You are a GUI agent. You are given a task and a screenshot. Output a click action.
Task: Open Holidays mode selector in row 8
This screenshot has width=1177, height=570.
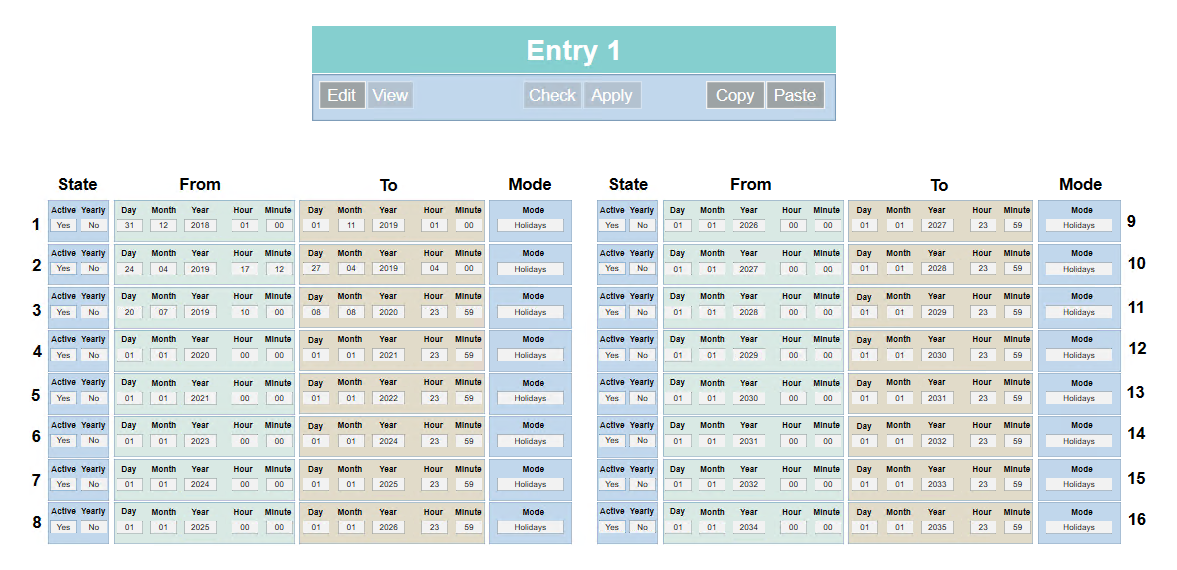click(530, 528)
